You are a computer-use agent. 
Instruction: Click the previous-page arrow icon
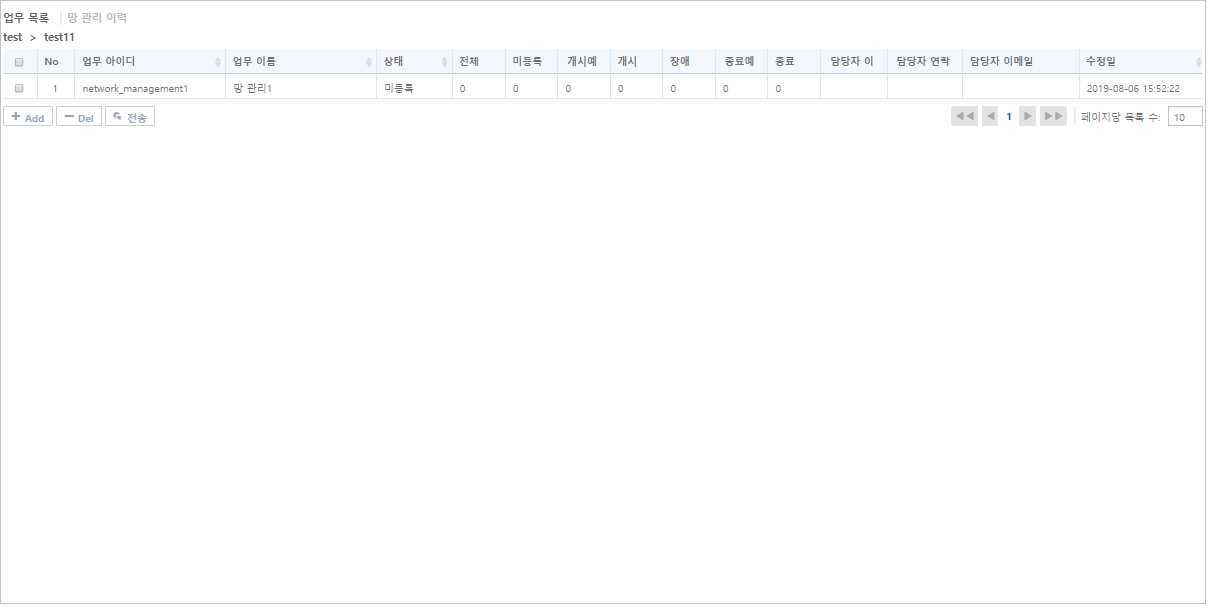[989, 116]
